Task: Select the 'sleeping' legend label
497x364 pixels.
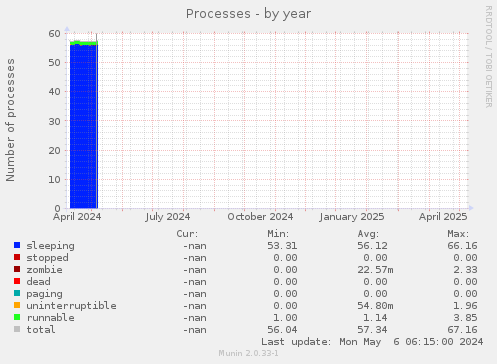Action: (51, 246)
